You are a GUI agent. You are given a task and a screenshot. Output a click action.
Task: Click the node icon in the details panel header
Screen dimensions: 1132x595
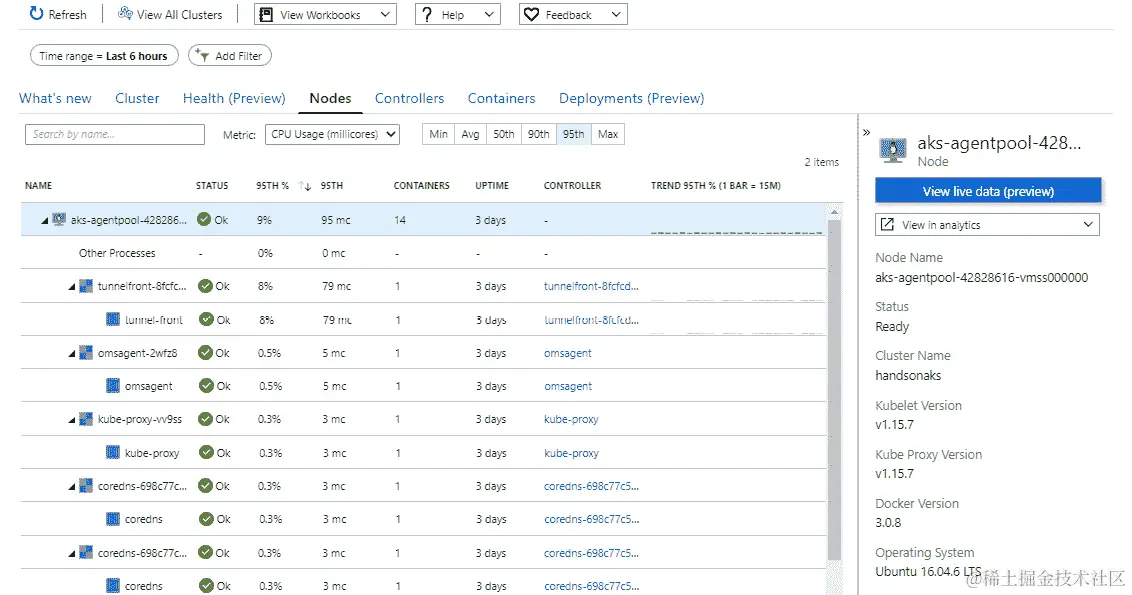tap(893, 150)
